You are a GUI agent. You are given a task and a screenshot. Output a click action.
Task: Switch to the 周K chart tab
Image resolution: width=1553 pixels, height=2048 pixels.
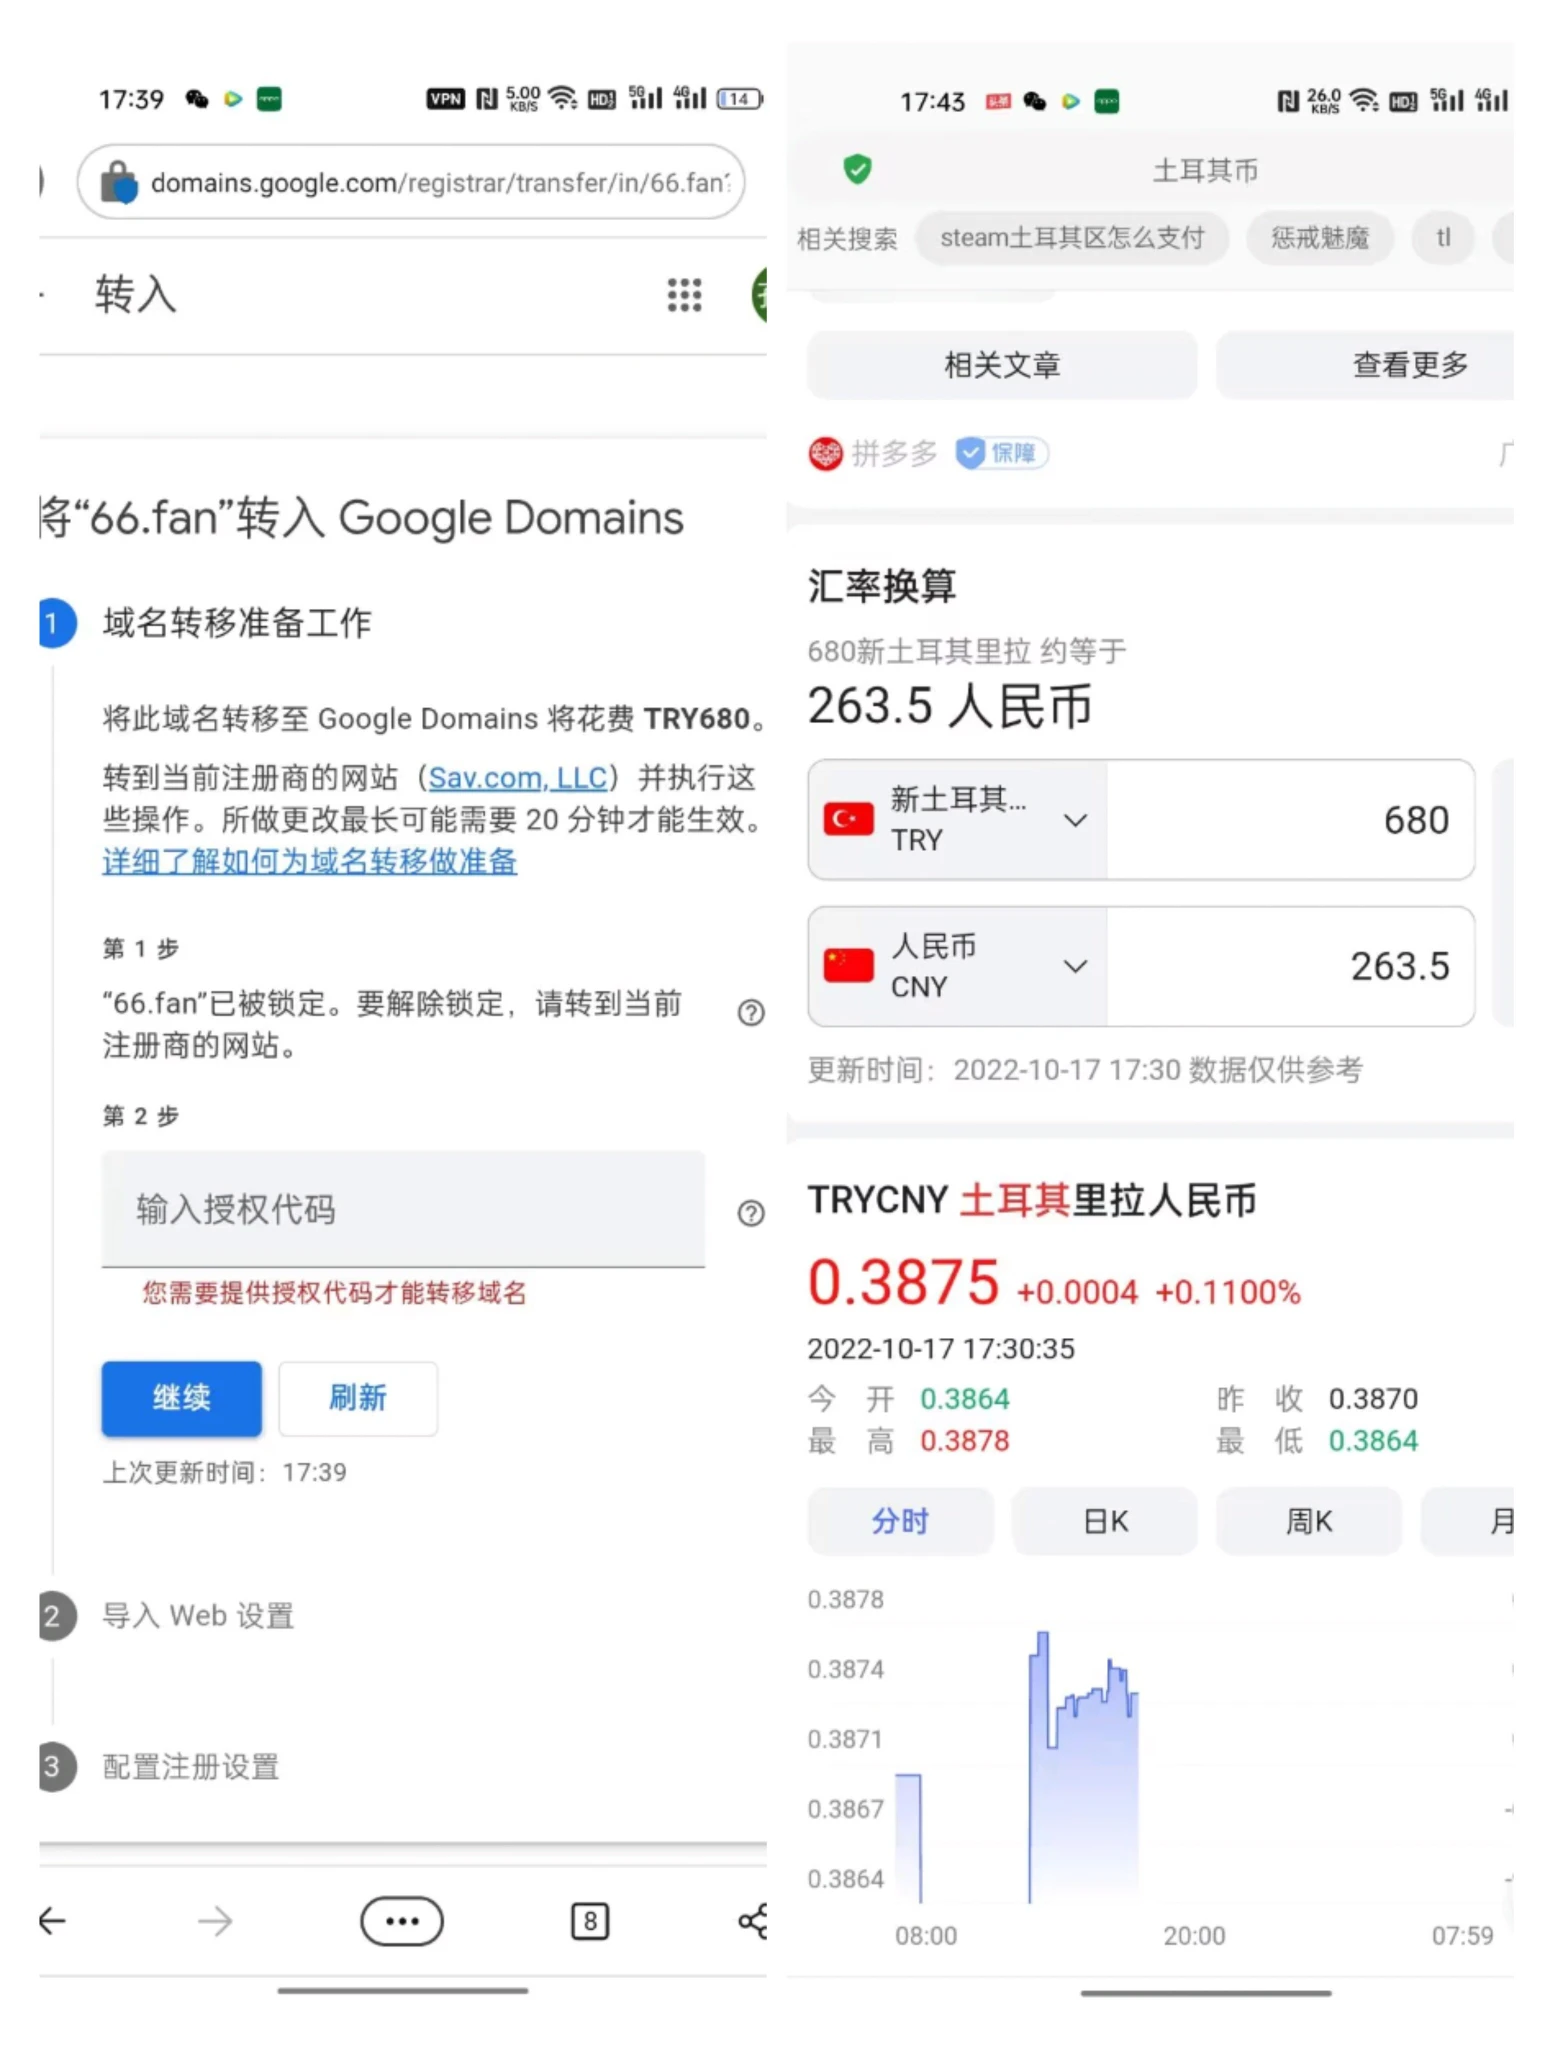point(1308,1521)
